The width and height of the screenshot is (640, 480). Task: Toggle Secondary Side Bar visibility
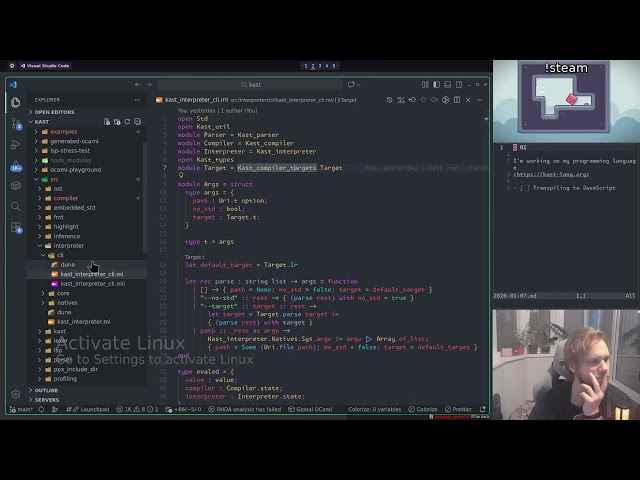[459, 84]
